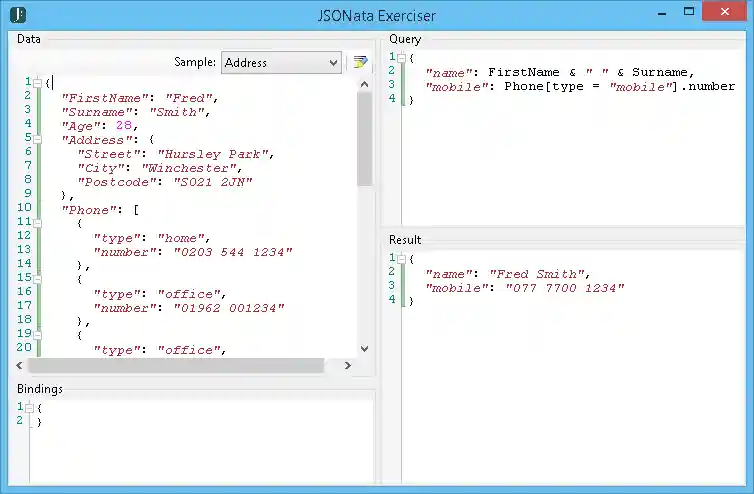Collapse the phone object fold on line 15
This screenshot has height=494, width=754.
pos(38,279)
